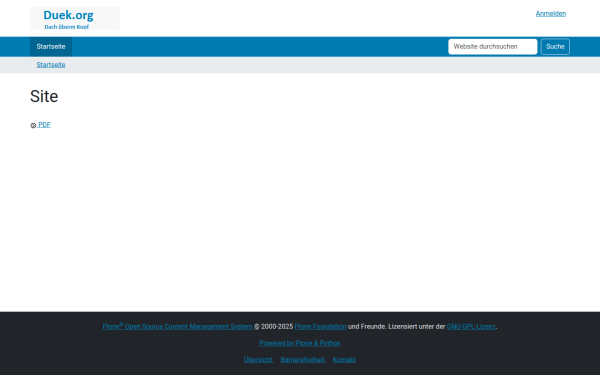
Task: Focus the Website durchsuchen search field
Action: coord(493,47)
